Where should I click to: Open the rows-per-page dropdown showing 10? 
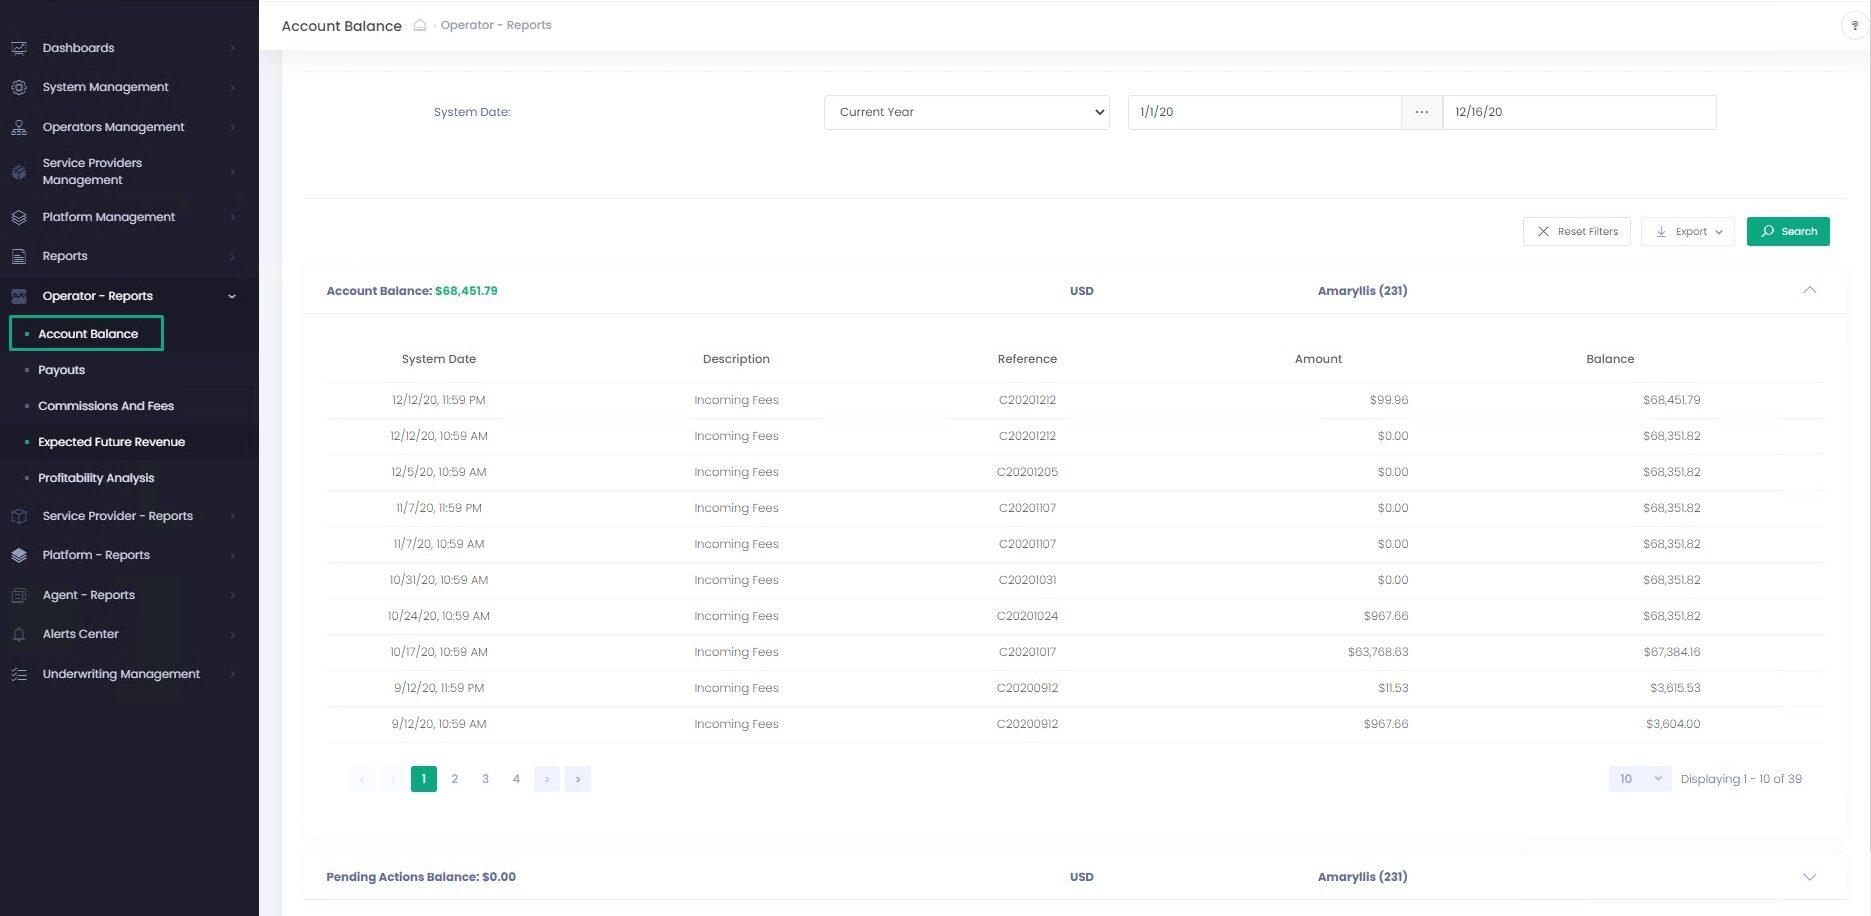tap(1639, 779)
